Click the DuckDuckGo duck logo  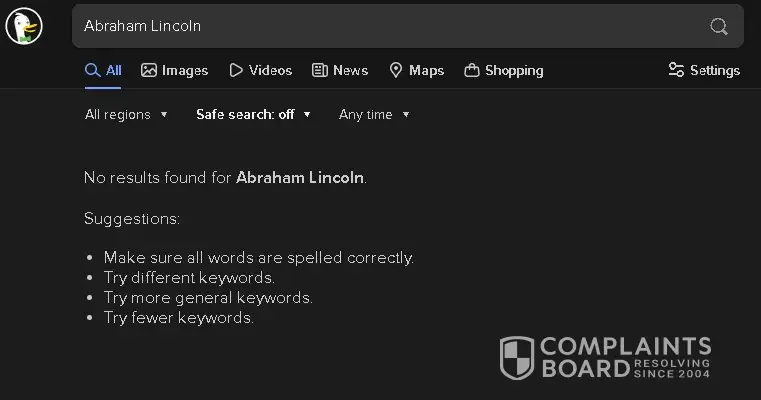click(24, 25)
